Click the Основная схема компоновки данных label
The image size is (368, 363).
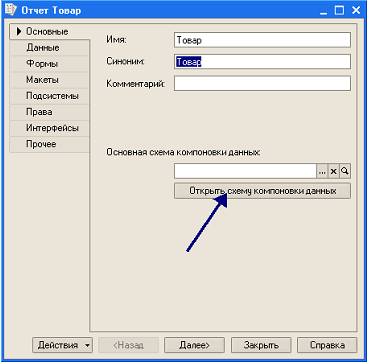coord(183,152)
